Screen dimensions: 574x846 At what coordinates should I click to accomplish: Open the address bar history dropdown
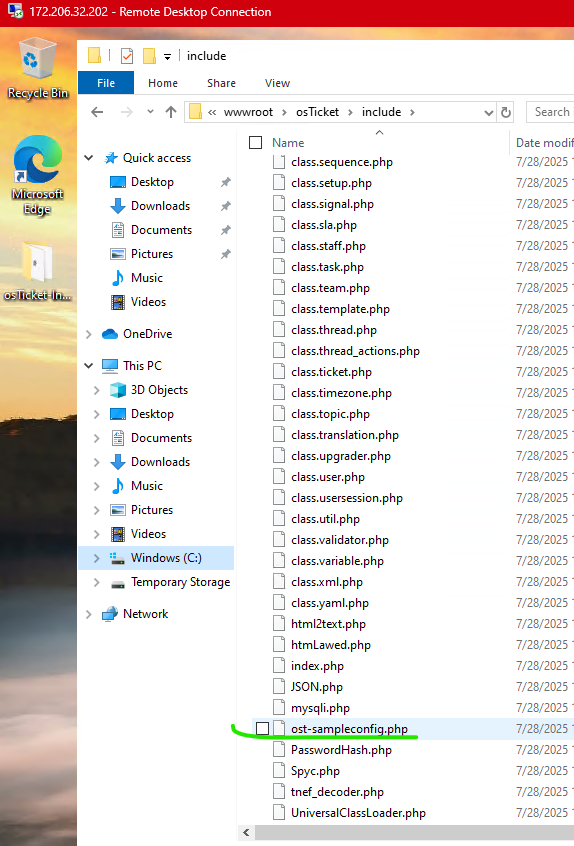click(489, 112)
